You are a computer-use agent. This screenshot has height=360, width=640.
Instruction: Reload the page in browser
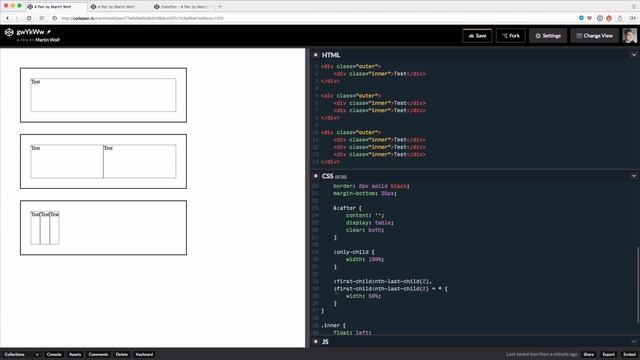point(29,18)
